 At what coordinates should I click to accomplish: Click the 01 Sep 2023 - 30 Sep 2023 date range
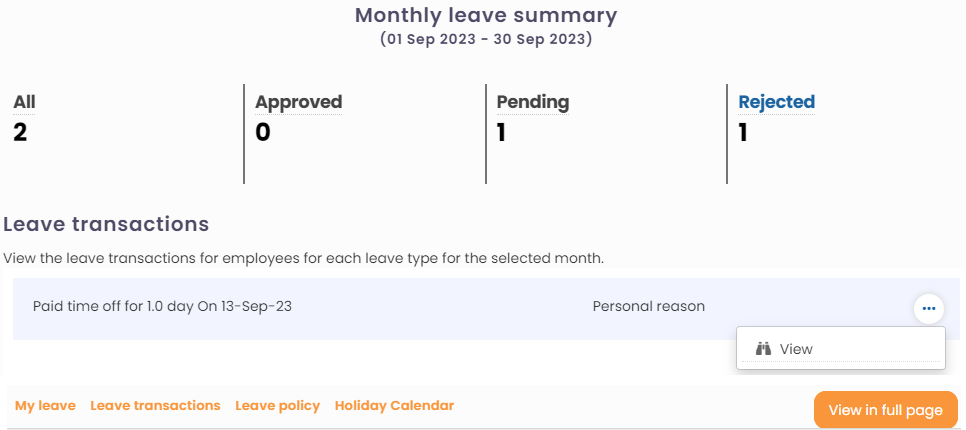pyautogui.click(x=486, y=40)
